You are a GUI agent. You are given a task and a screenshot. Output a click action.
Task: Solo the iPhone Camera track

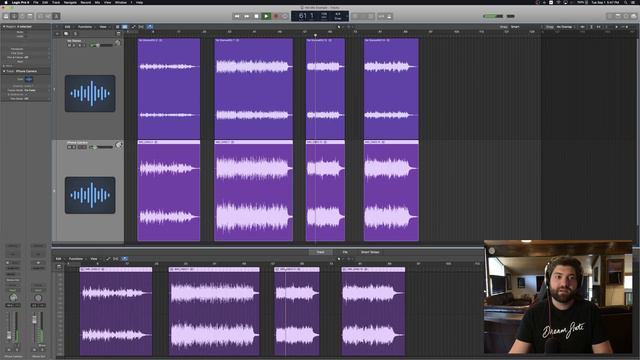[x=74, y=147]
